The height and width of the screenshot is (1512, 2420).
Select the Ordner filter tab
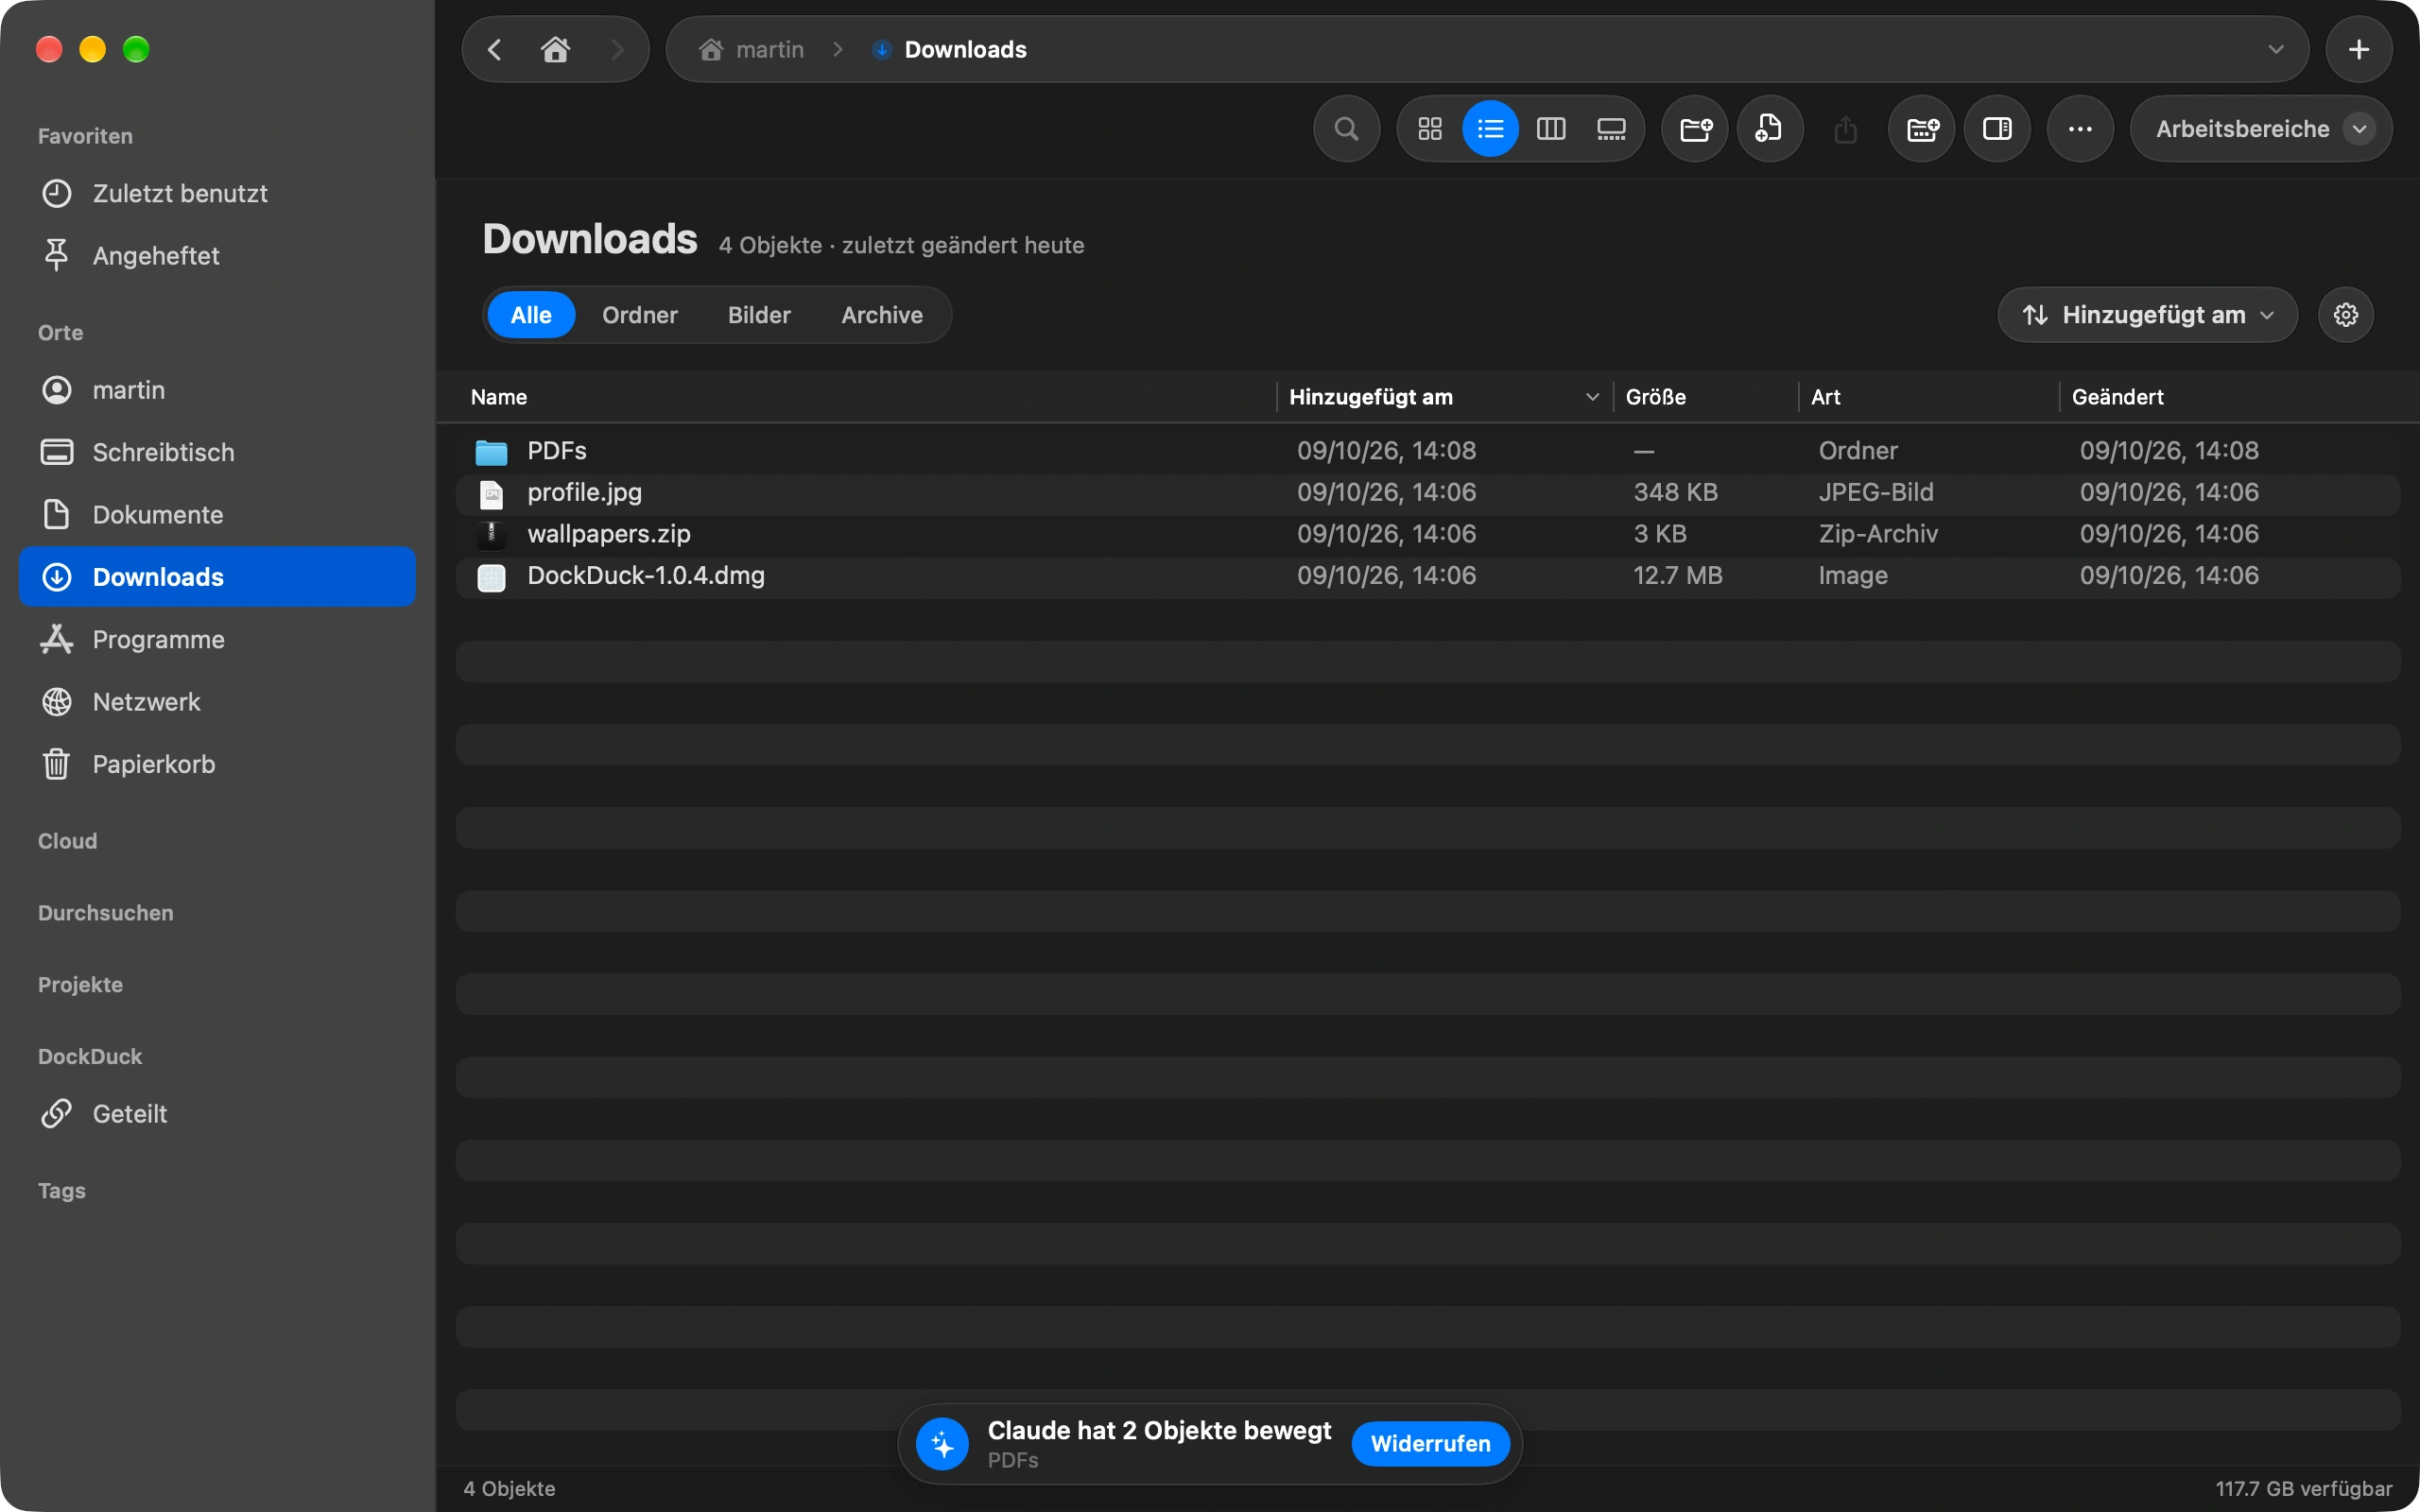640,315
